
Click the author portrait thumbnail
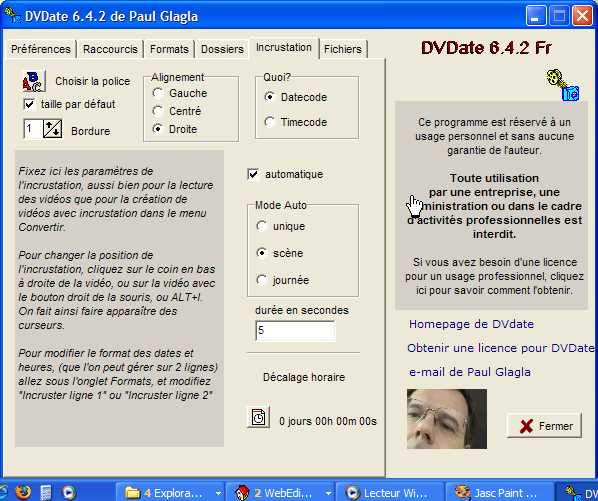[447, 419]
